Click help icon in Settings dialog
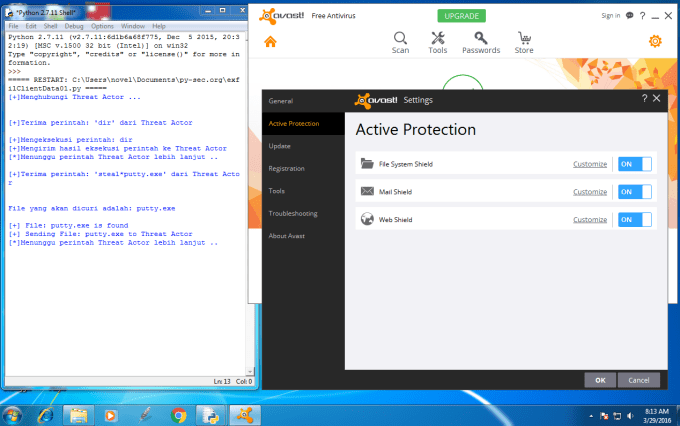 644,98
